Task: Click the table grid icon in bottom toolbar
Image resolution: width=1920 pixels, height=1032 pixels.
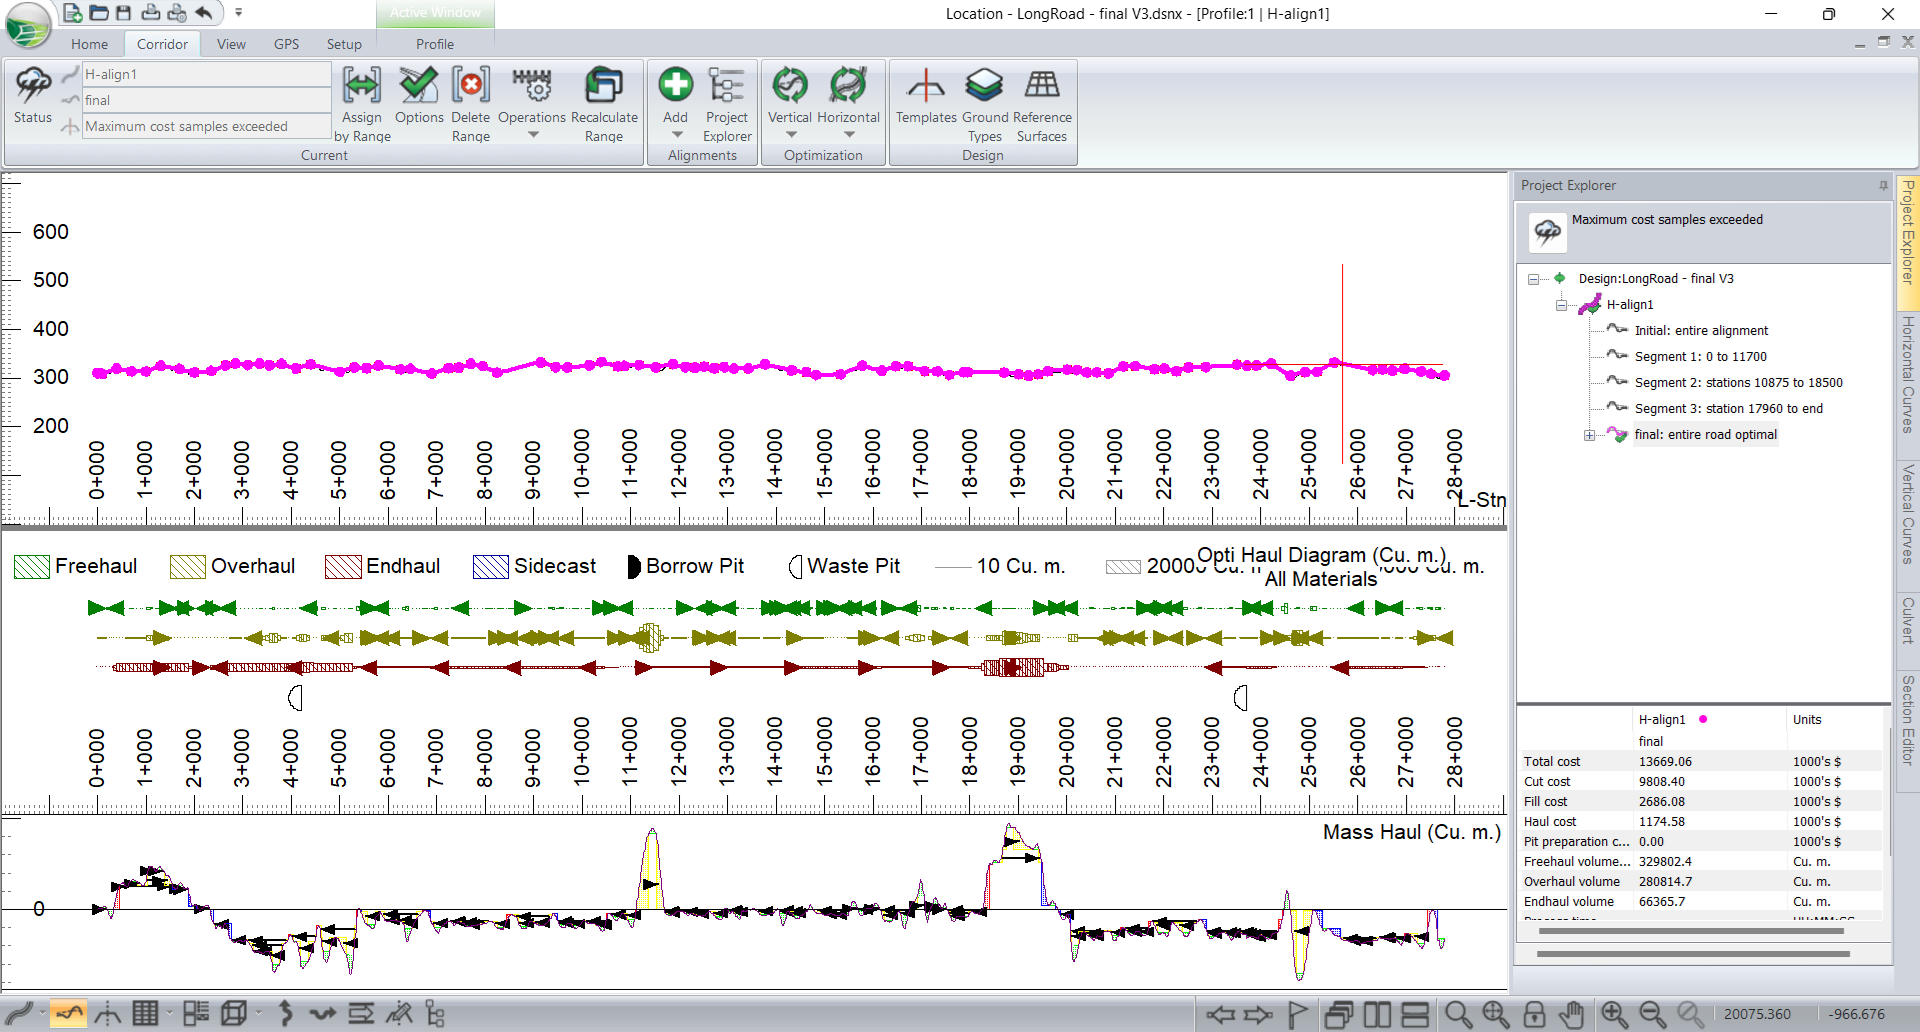Action: click(x=145, y=1014)
